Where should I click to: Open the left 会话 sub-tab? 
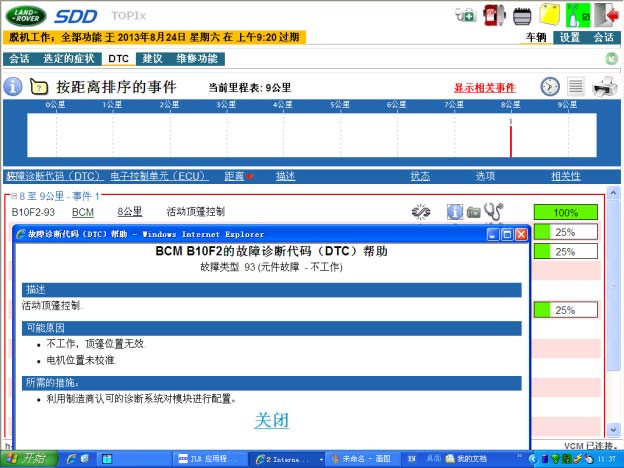coord(19,59)
